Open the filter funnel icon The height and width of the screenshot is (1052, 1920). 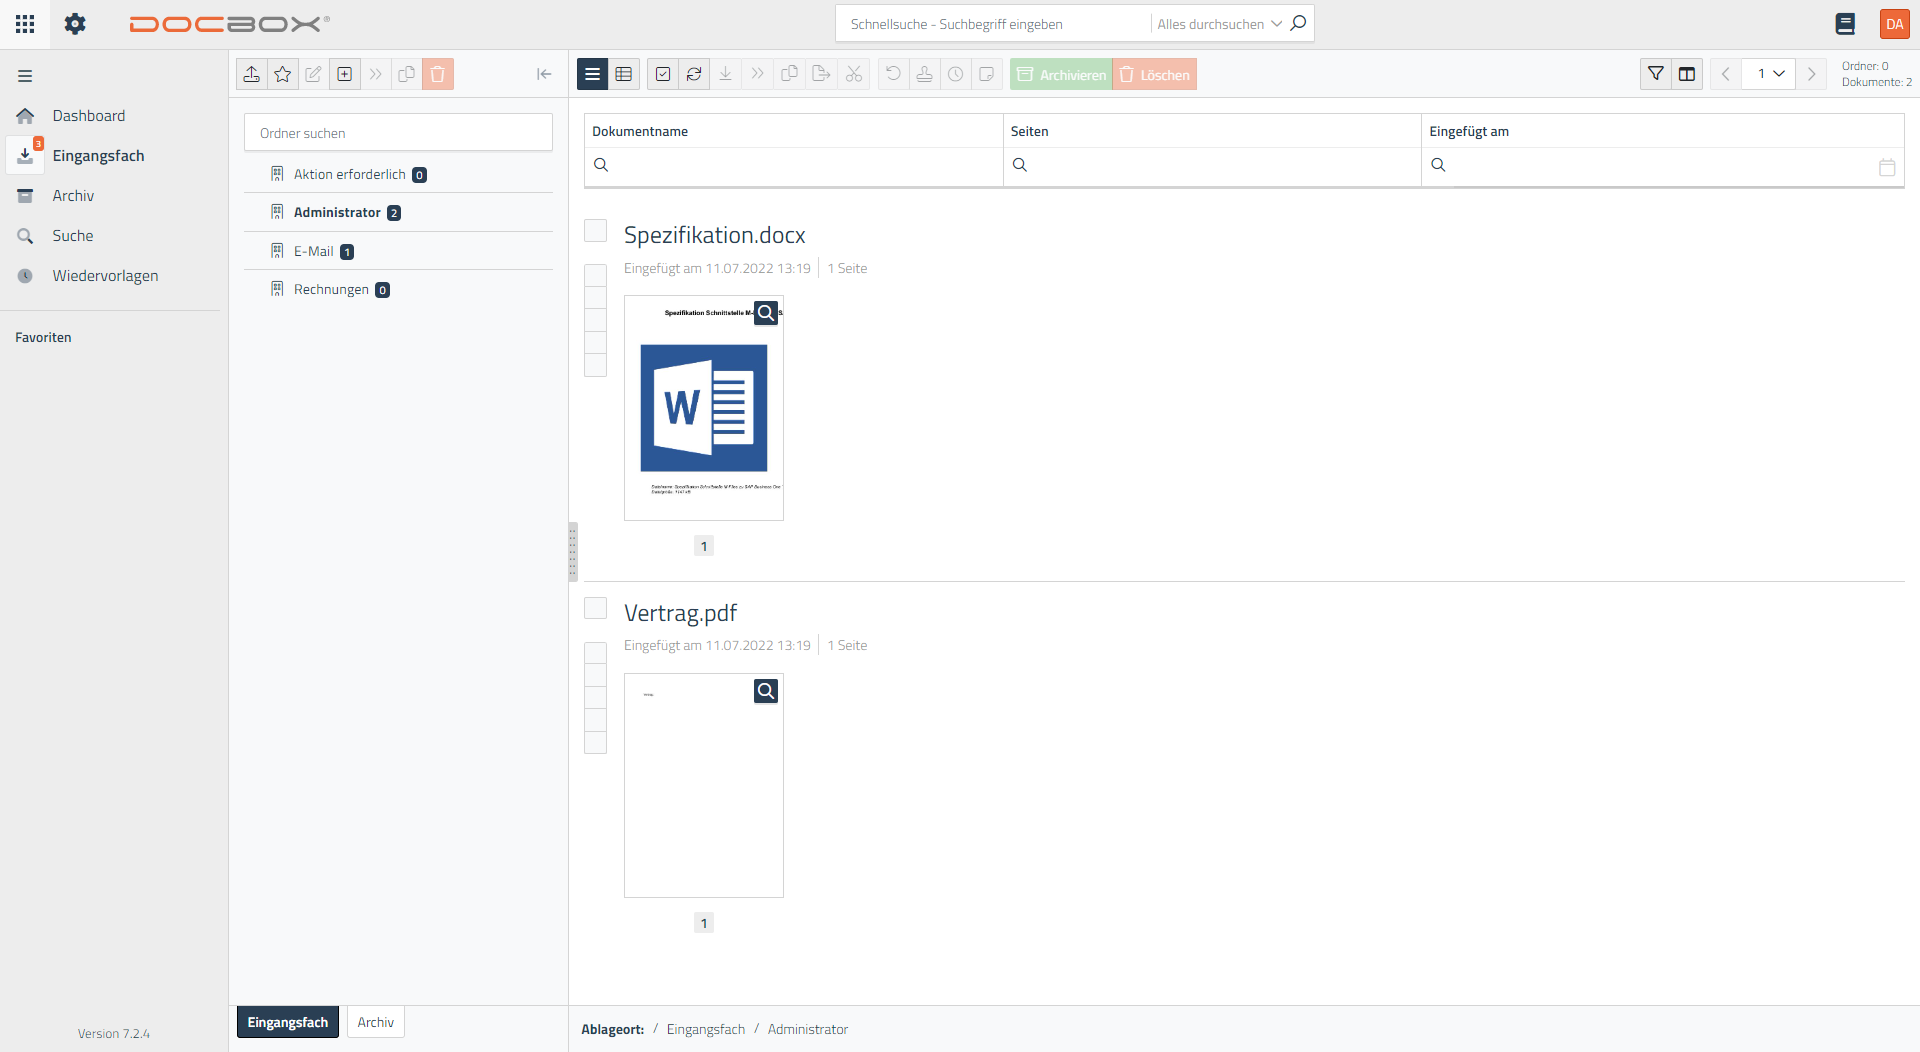tap(1656, 74)
